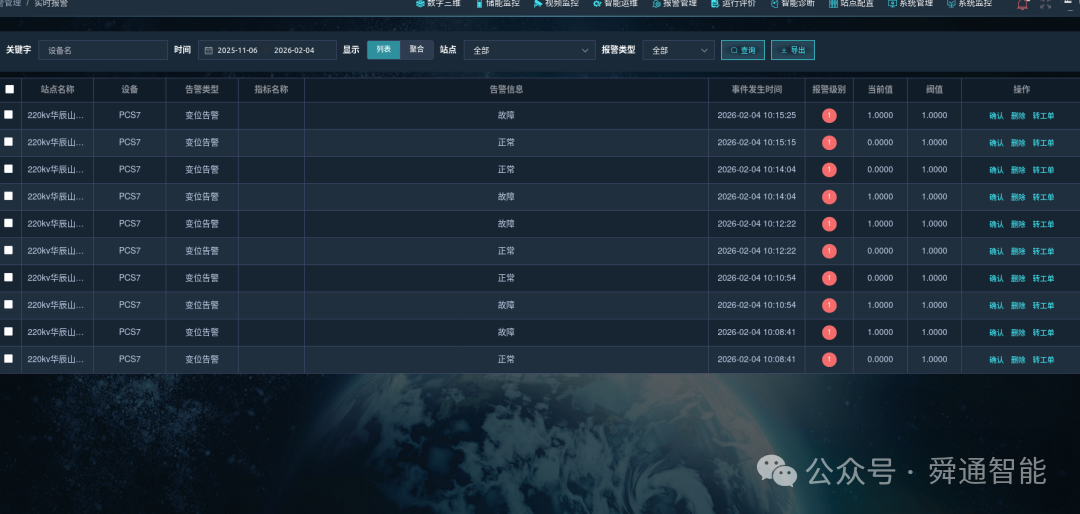Open the 运行评价 menu in the top navigation

coord(733,3)
